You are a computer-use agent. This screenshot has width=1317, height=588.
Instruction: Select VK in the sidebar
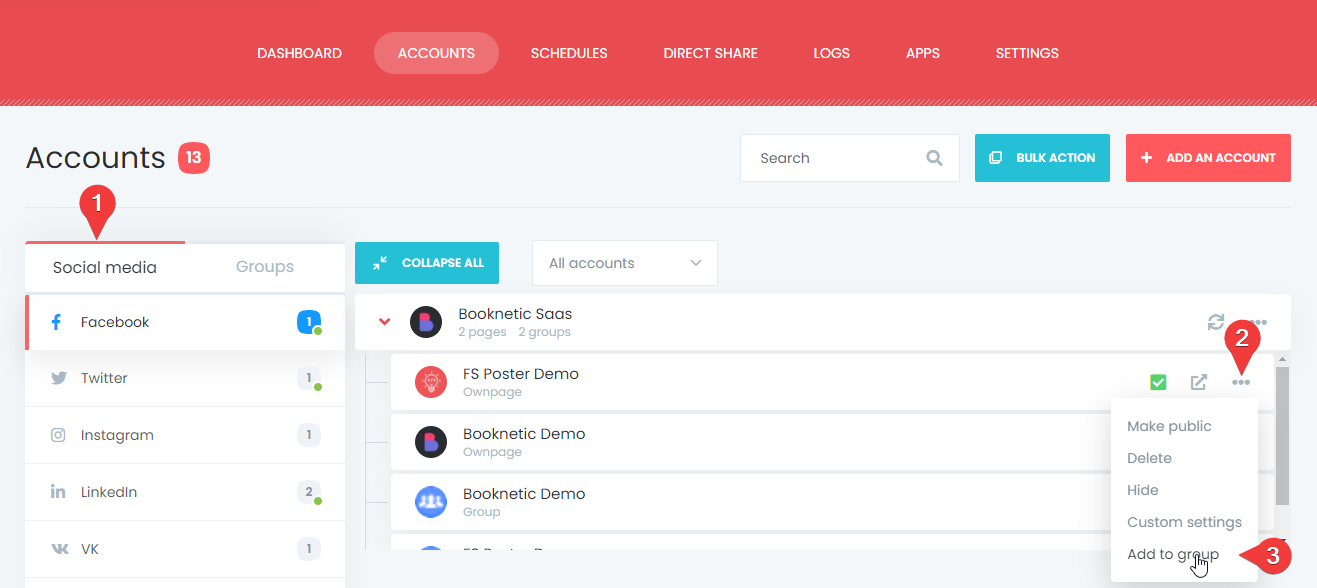pos(185,549)
